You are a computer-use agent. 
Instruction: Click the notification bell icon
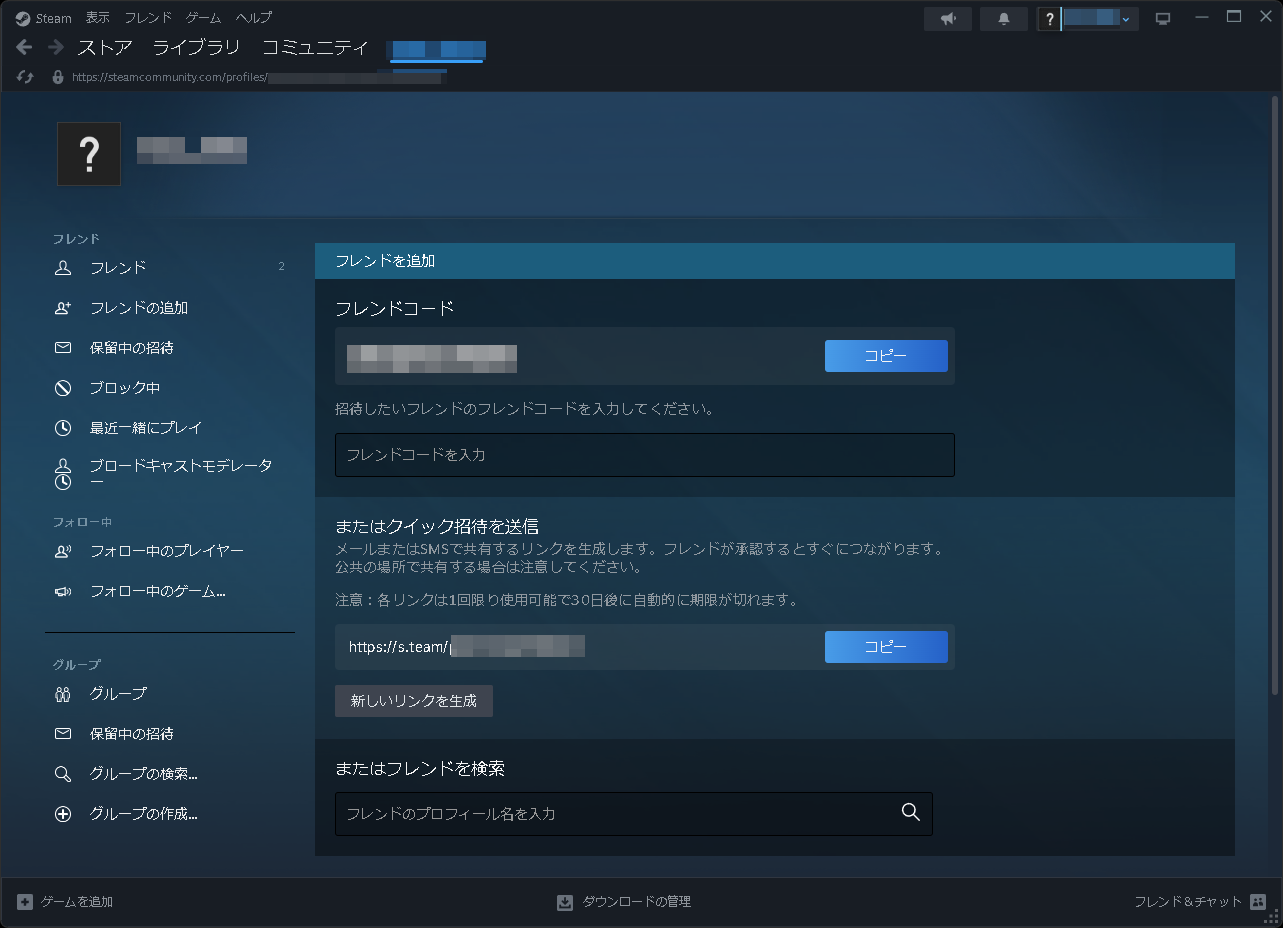point(1003,17)
